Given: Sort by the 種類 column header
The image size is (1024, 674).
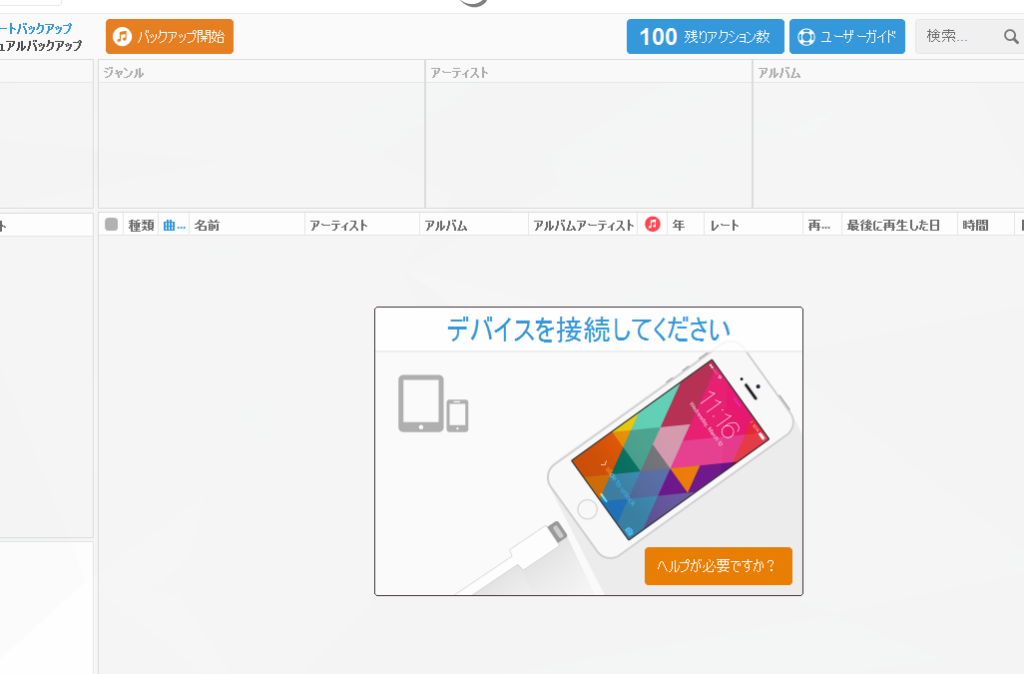Looking at the screenshot, I should point(140,226).
